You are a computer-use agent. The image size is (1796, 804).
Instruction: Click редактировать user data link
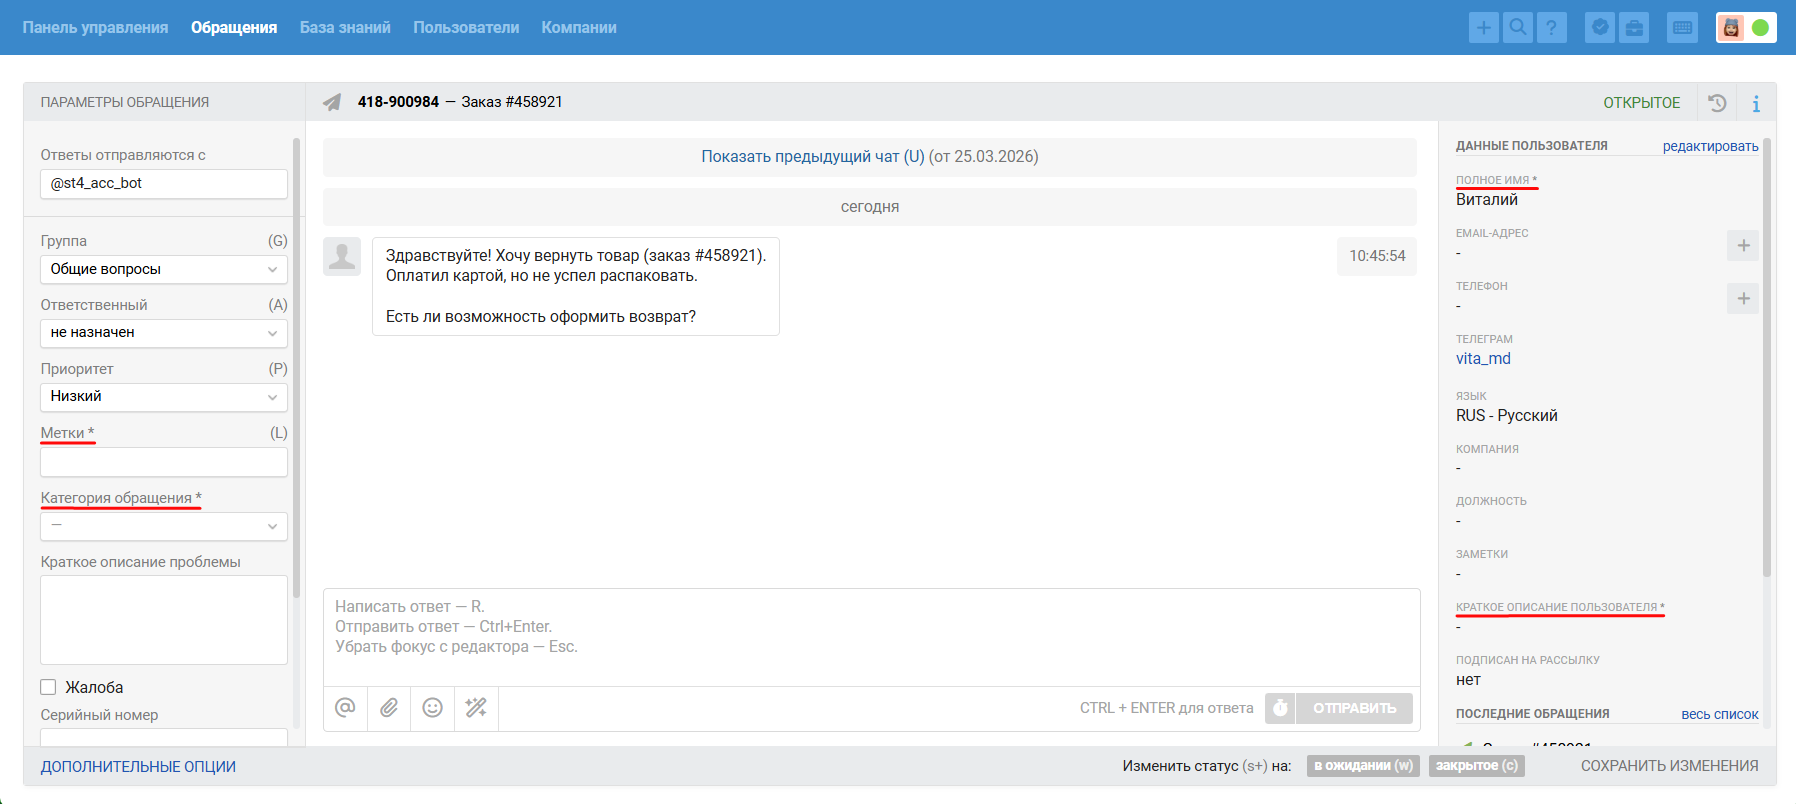(x=1710, y=146)
